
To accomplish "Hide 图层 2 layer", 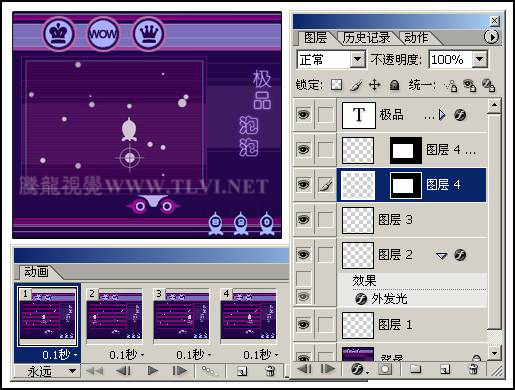I will tap(303, 255).
